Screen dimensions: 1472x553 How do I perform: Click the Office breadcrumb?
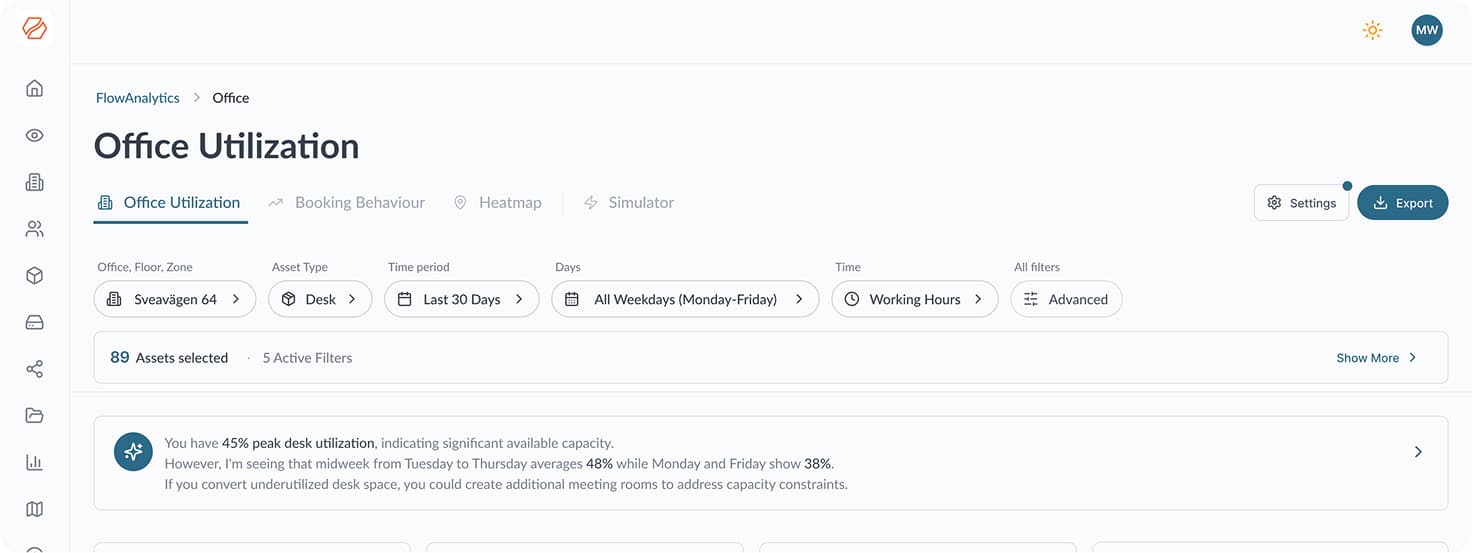(231, 98)
